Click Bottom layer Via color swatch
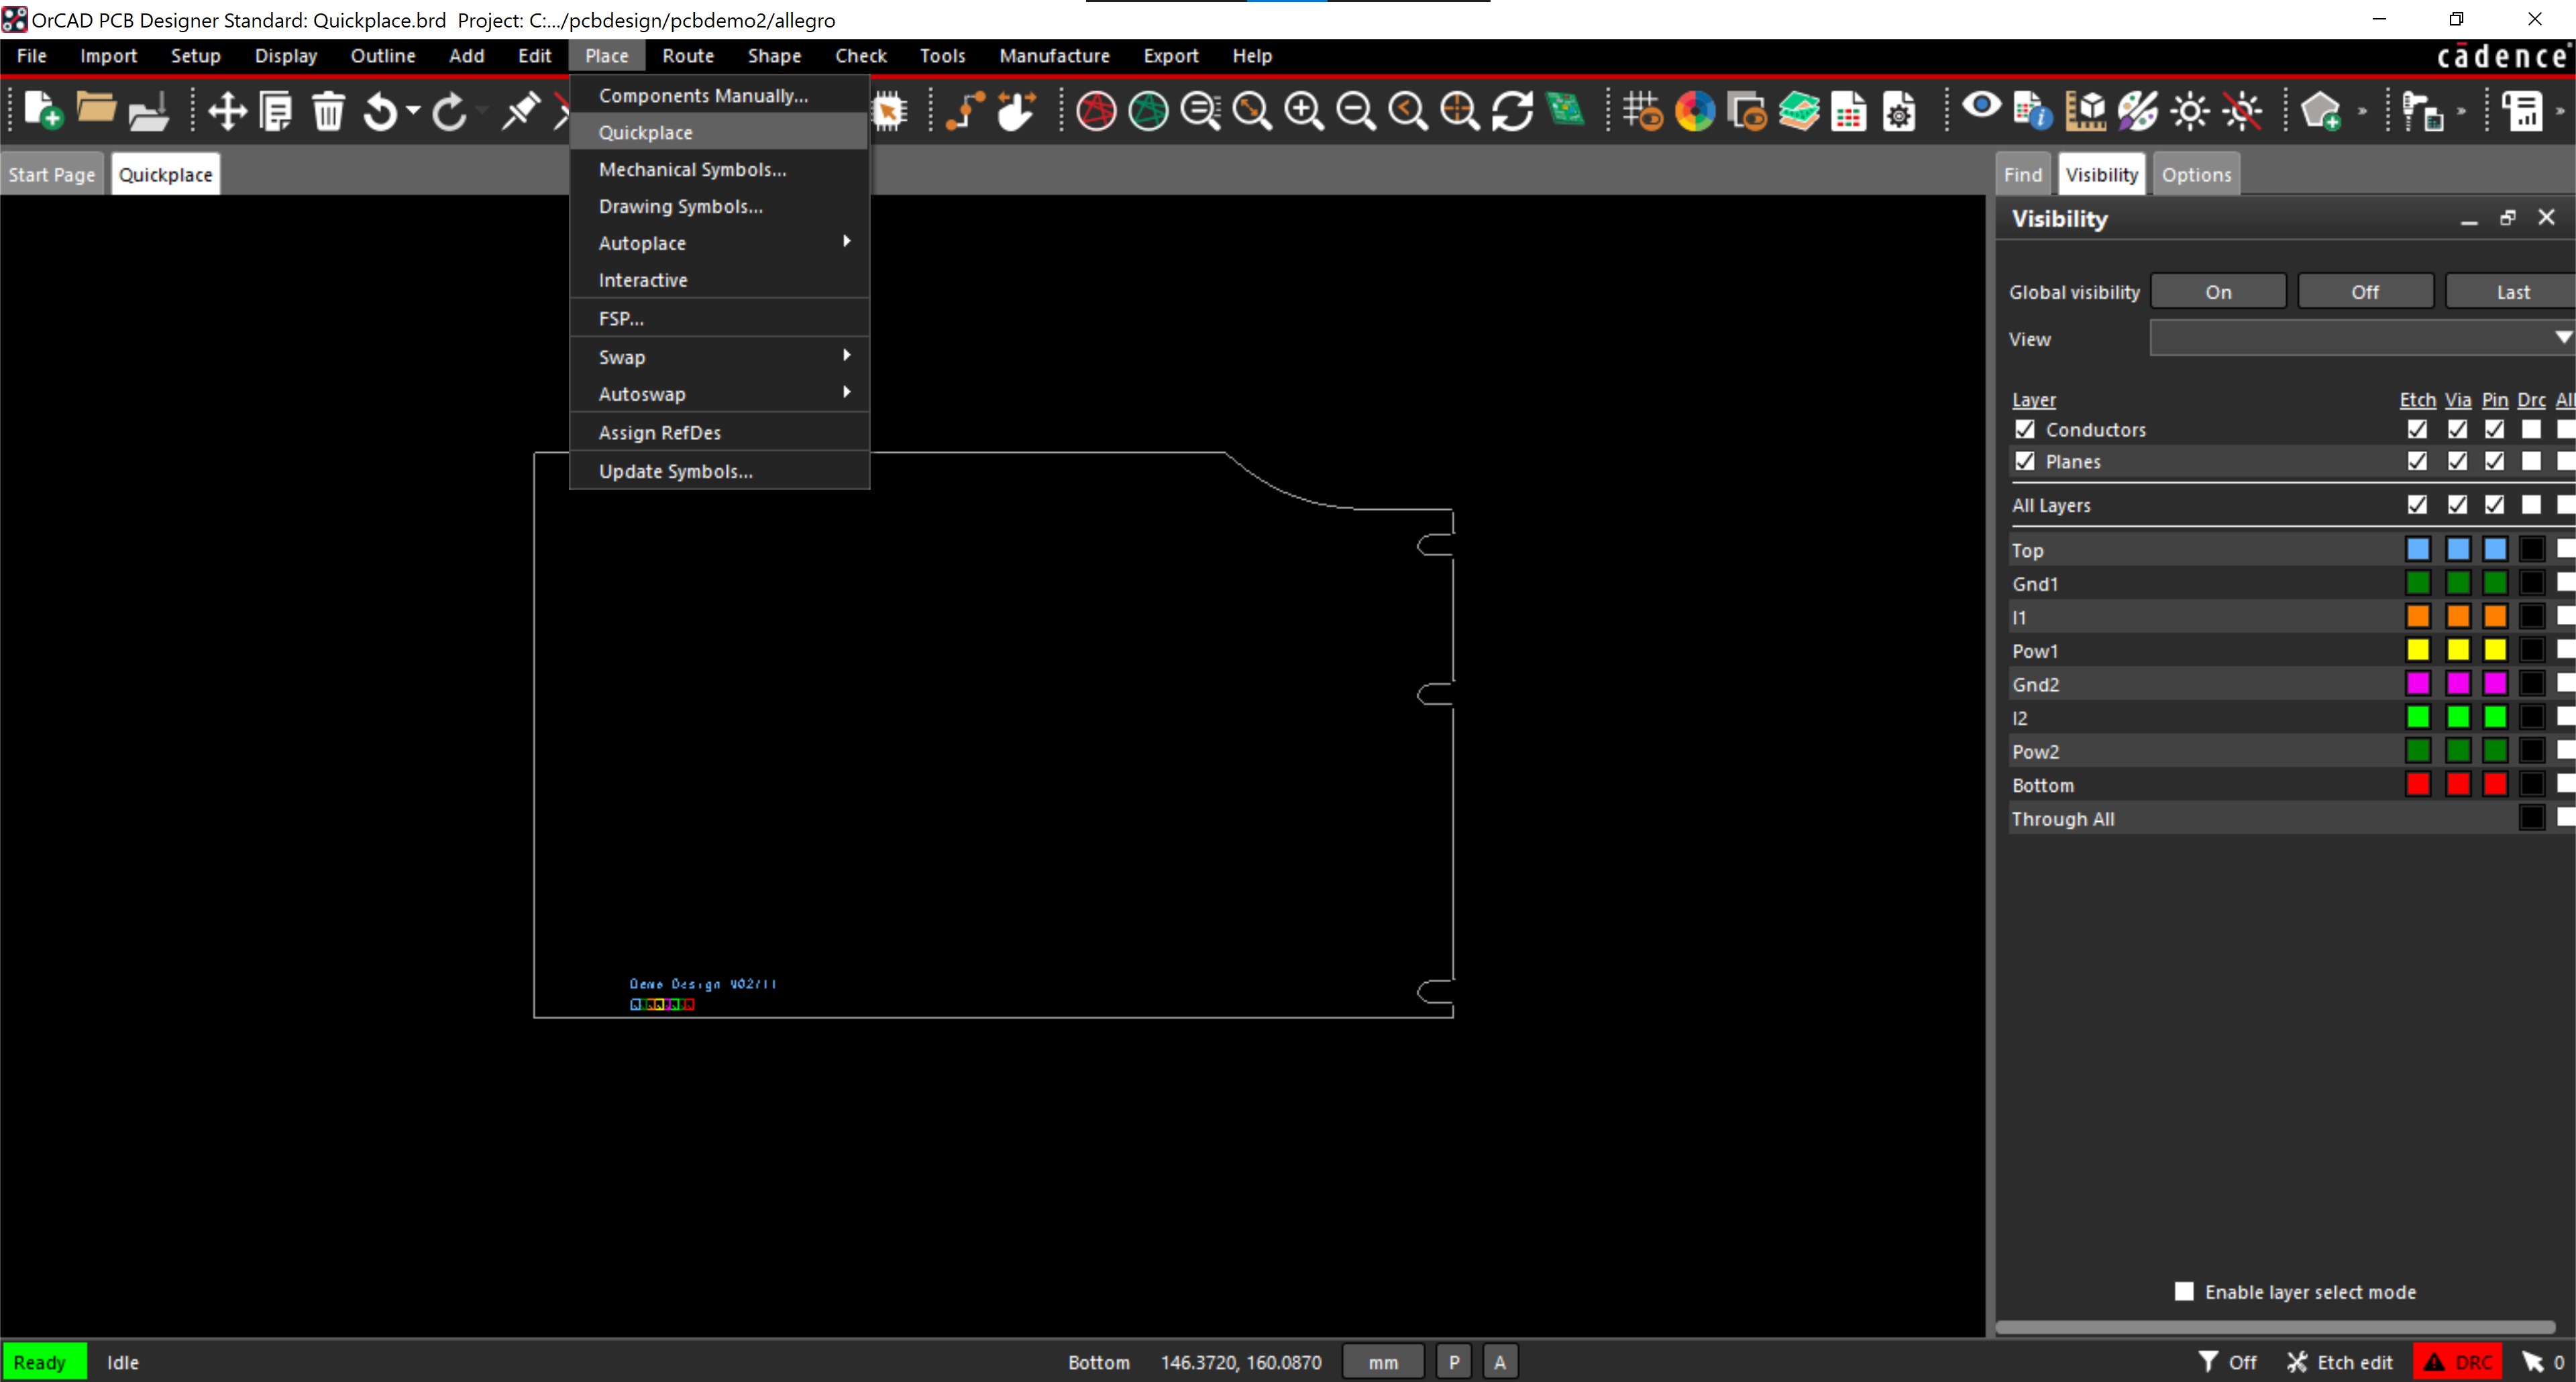2576x1382 pixels. click(2457, 784)
